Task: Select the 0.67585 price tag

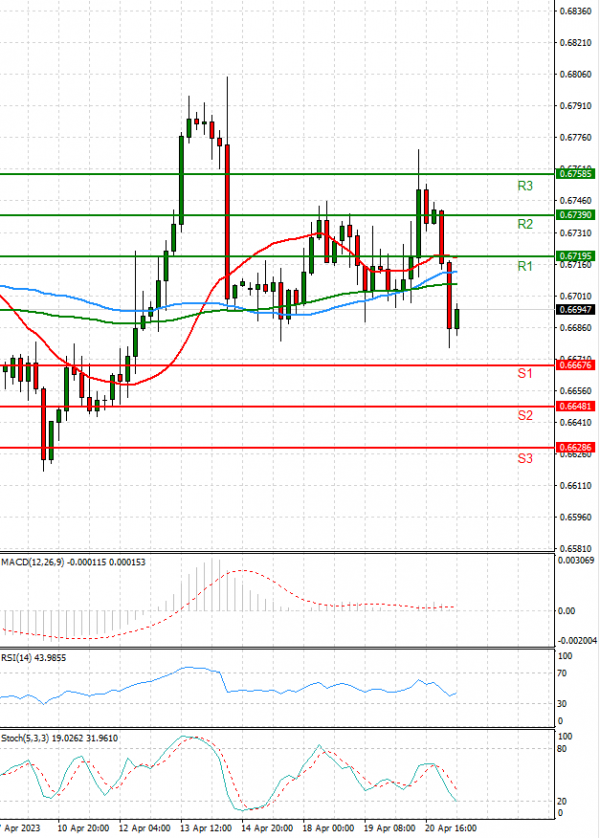Action: coord(575,174)
